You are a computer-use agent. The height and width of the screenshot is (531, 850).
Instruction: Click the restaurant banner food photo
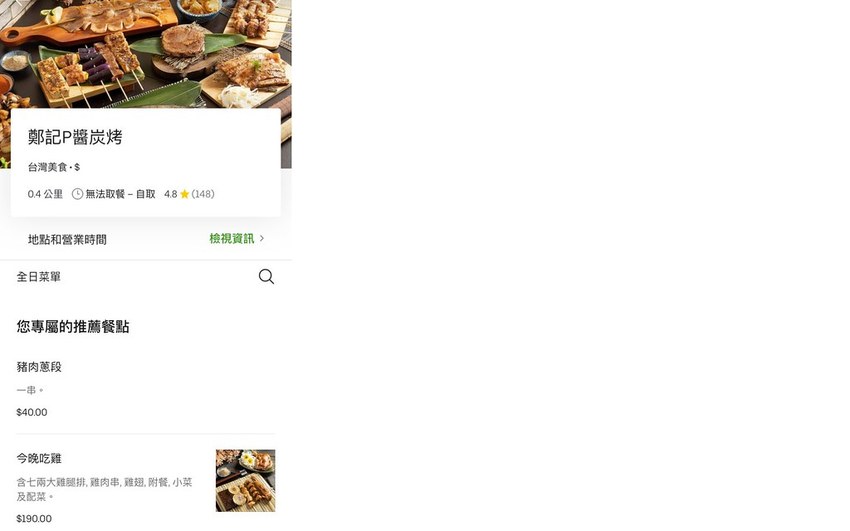coord(146,54)
